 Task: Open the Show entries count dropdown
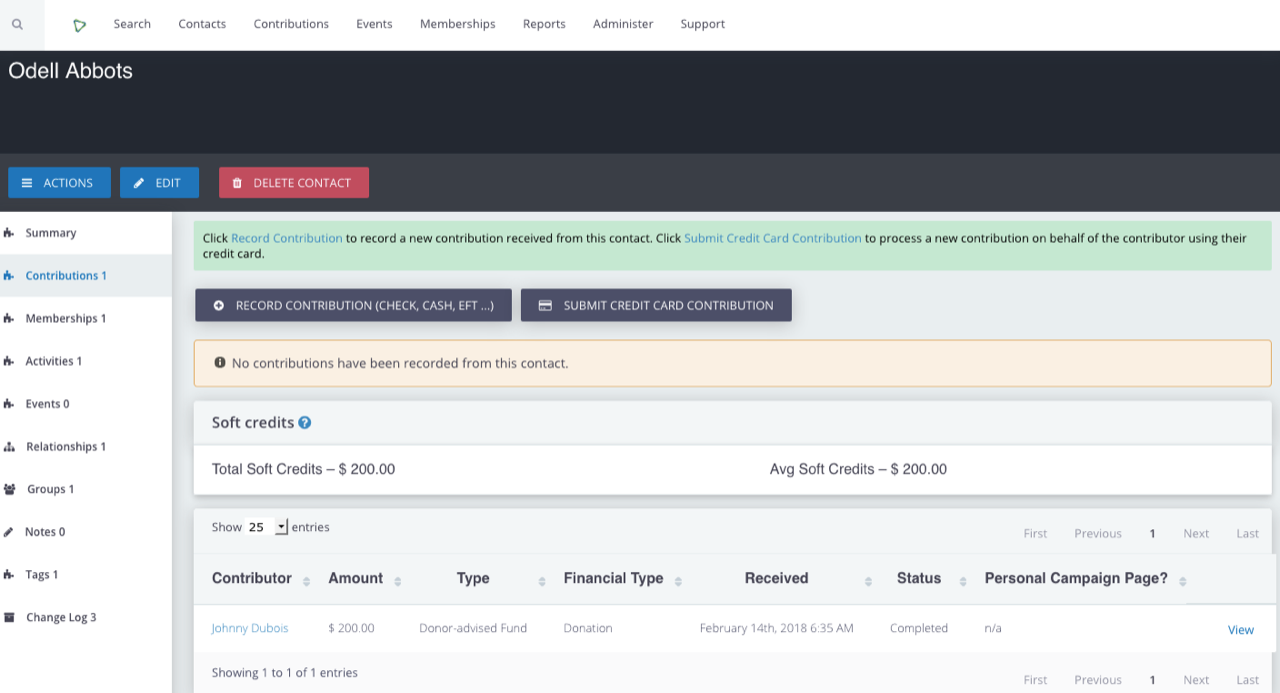click(x=267, y=527)
